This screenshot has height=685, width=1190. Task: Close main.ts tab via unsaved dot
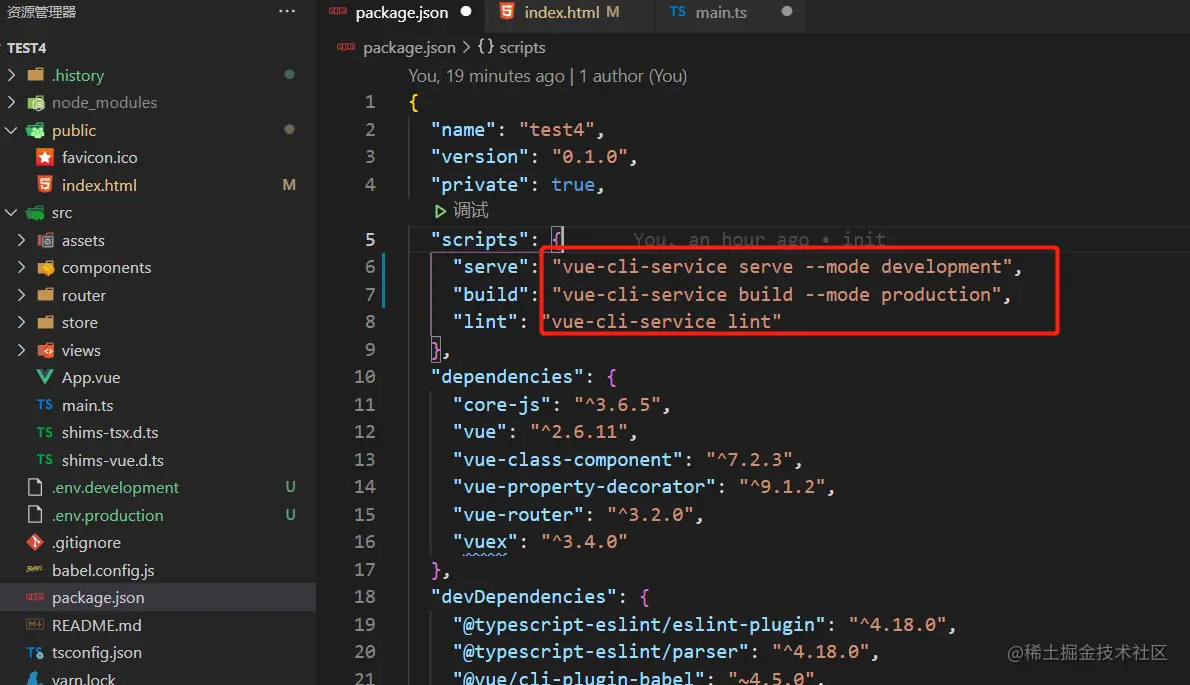pos(787,11)
